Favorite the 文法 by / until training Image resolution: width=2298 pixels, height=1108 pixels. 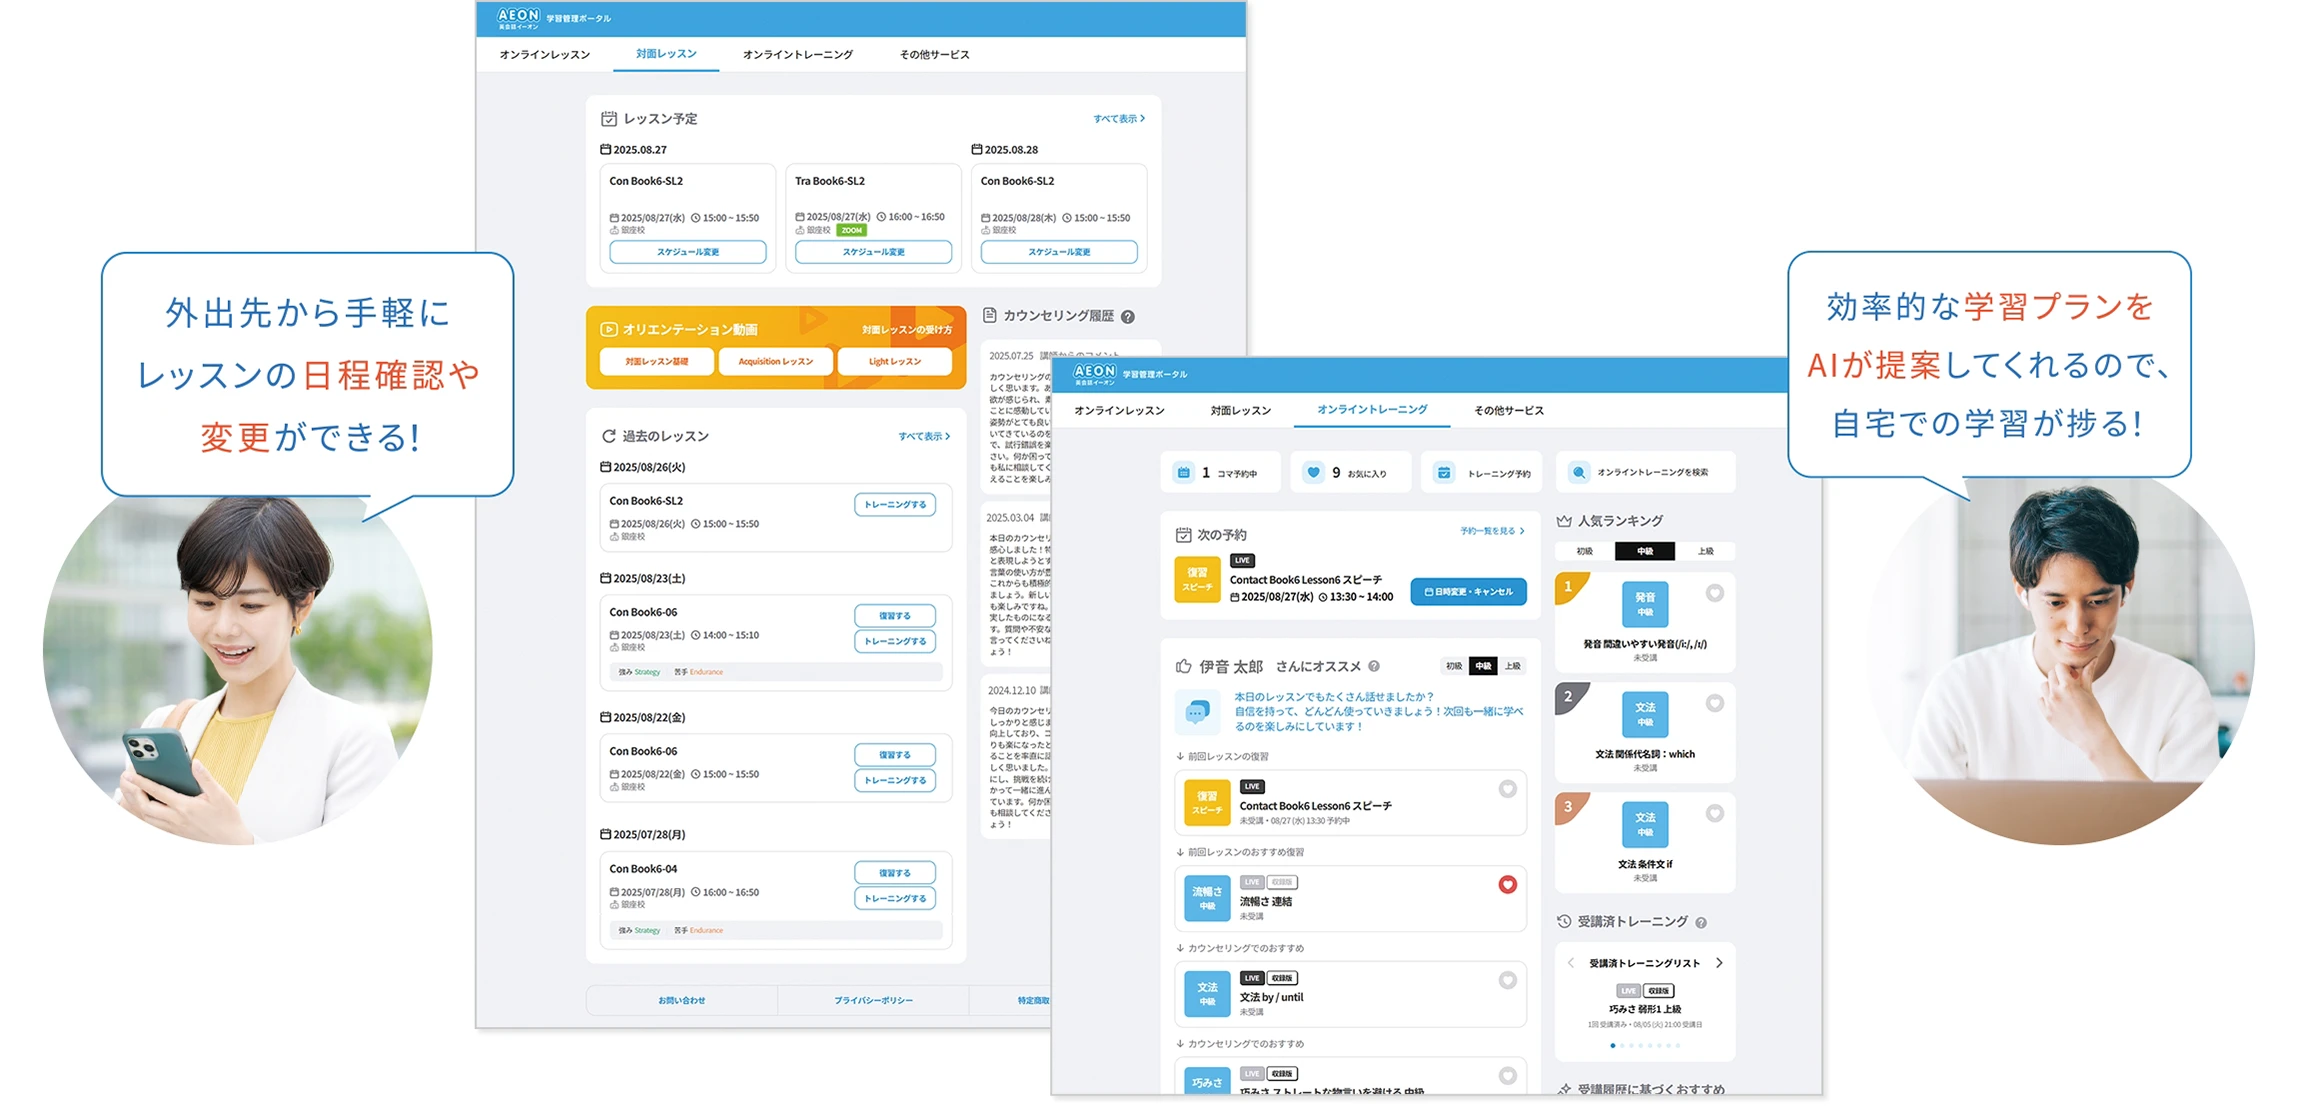coord(1508,980)
